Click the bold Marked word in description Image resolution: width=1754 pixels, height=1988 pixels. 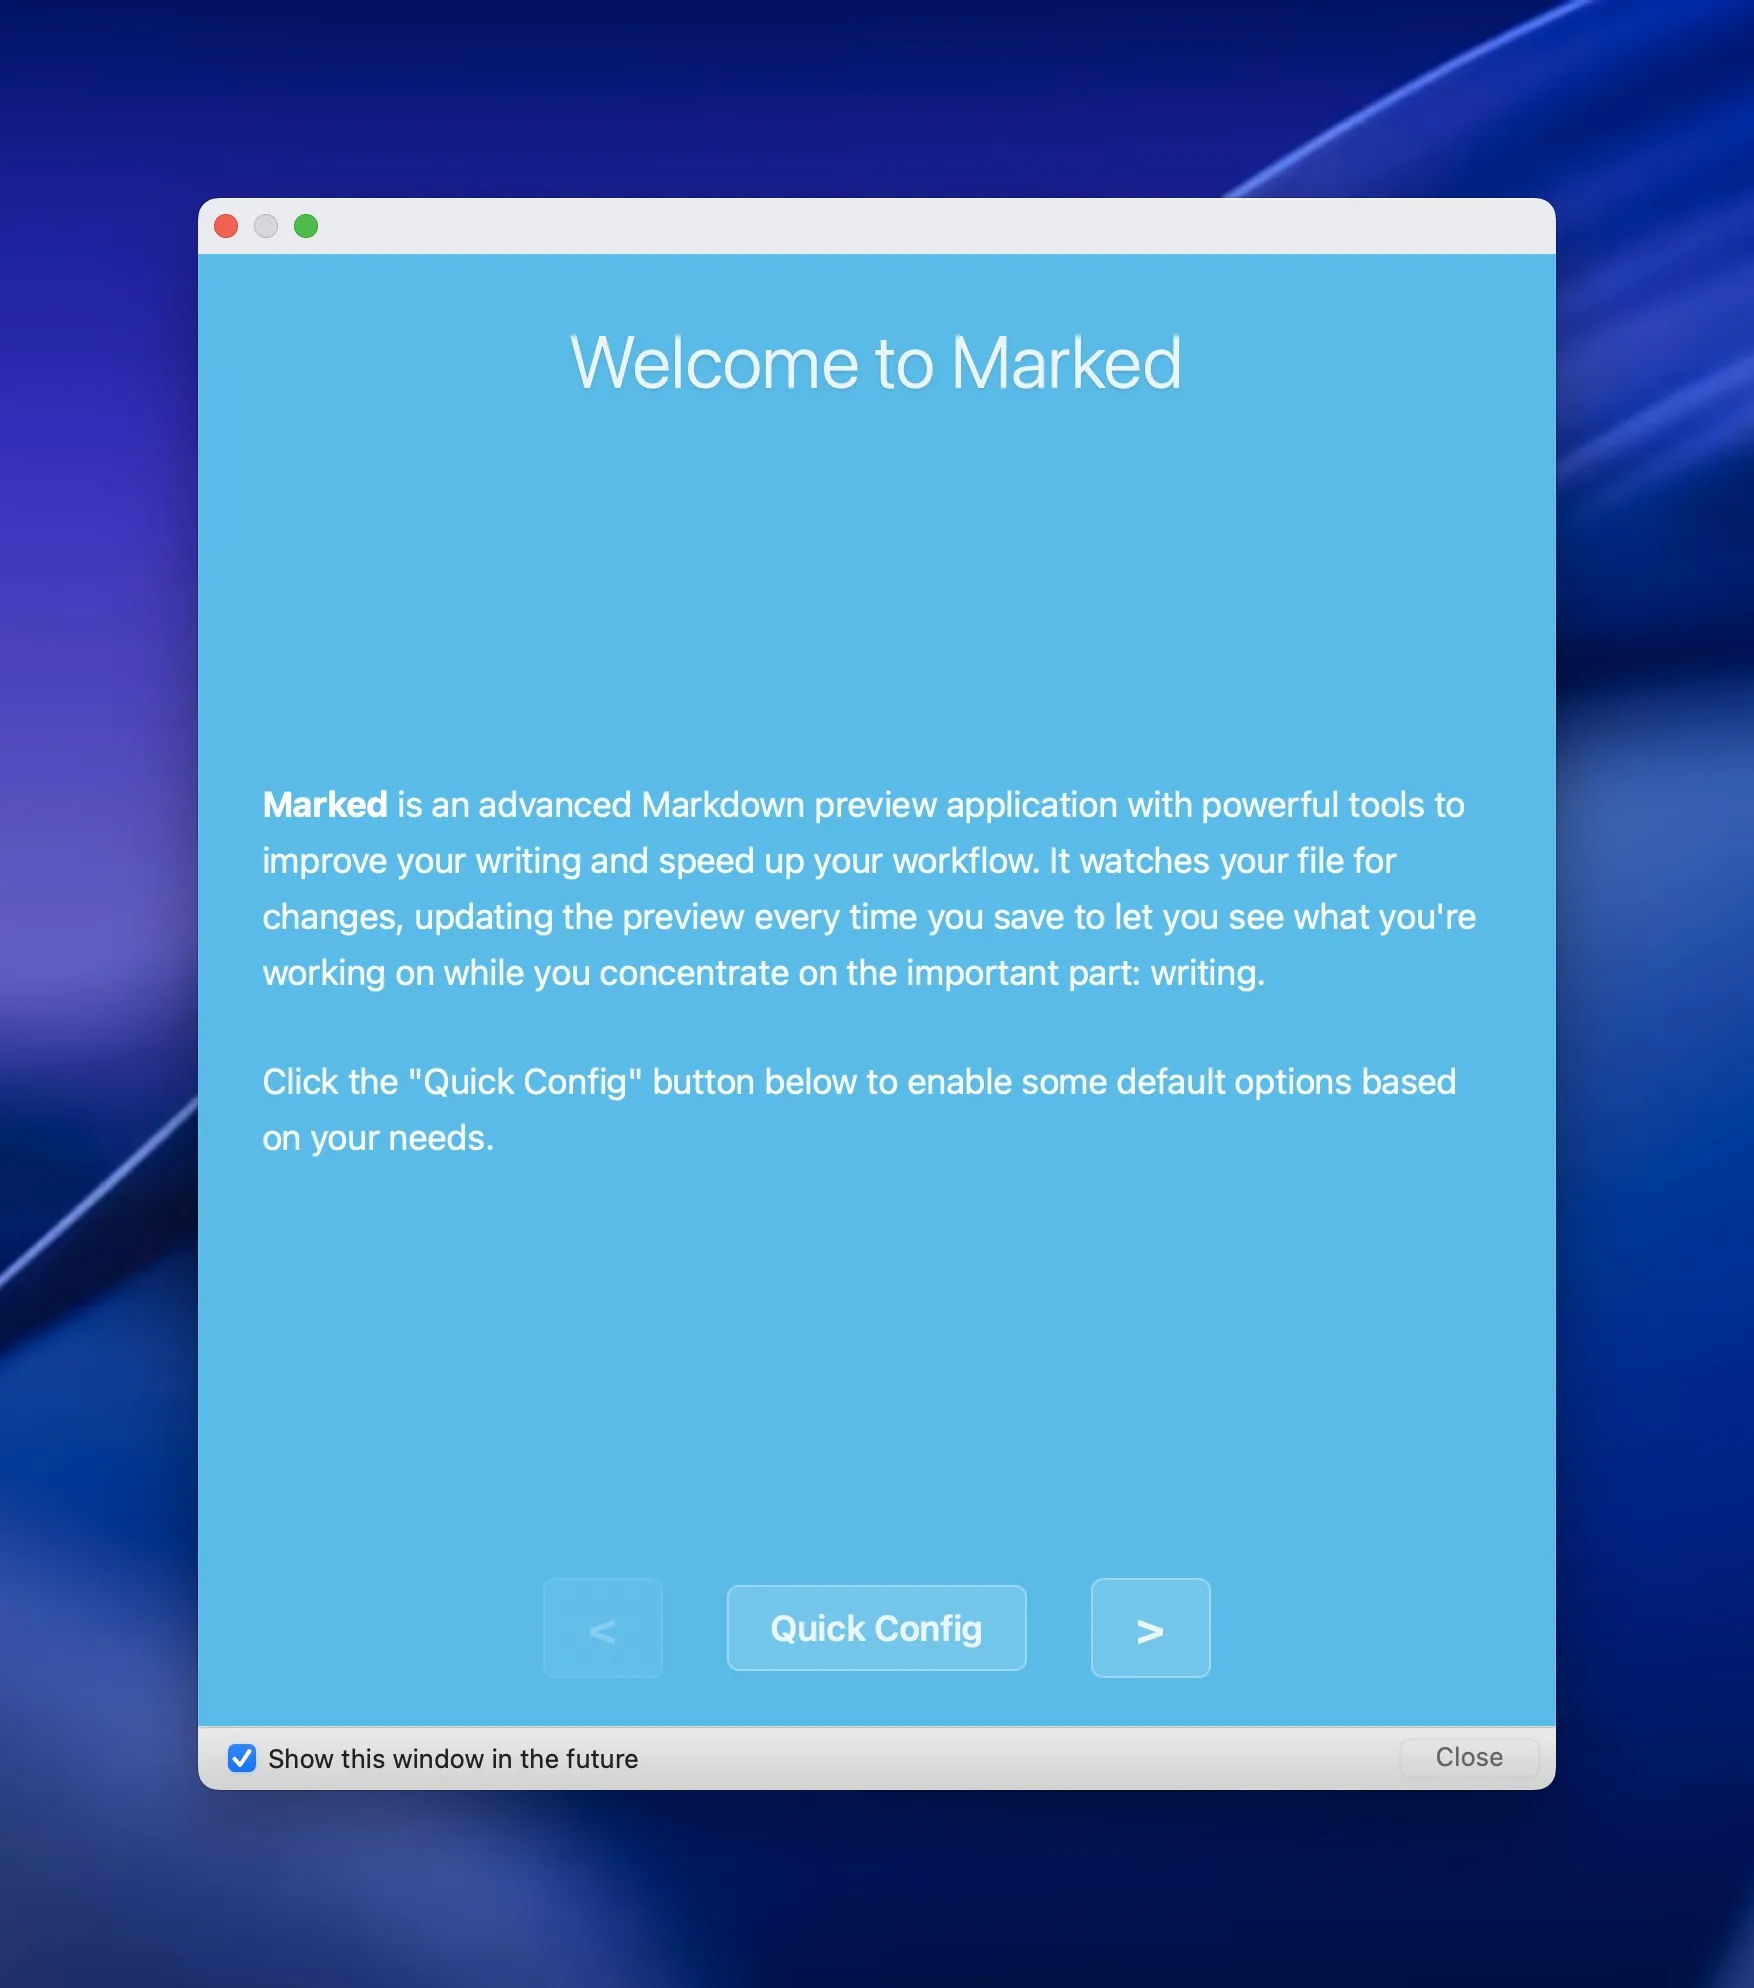325,805
